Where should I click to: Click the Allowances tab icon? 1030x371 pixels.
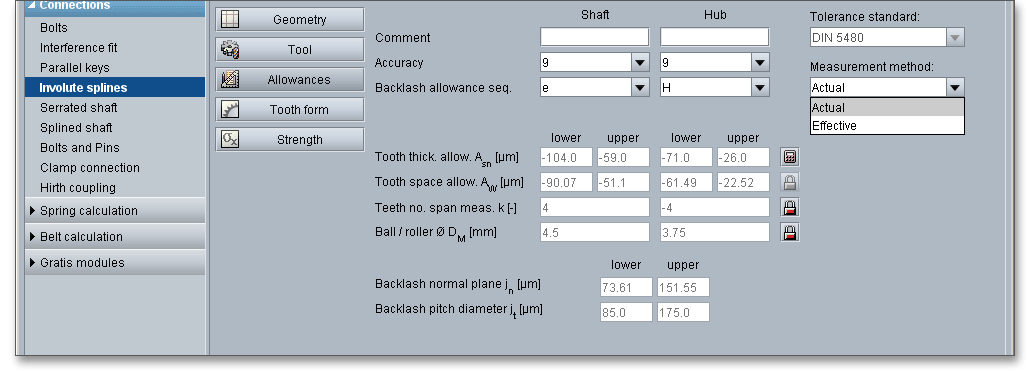230,79
